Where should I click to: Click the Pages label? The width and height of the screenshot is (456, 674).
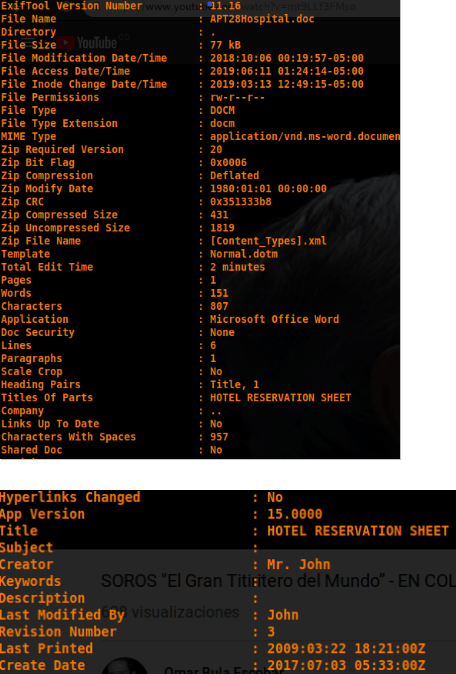16,280
